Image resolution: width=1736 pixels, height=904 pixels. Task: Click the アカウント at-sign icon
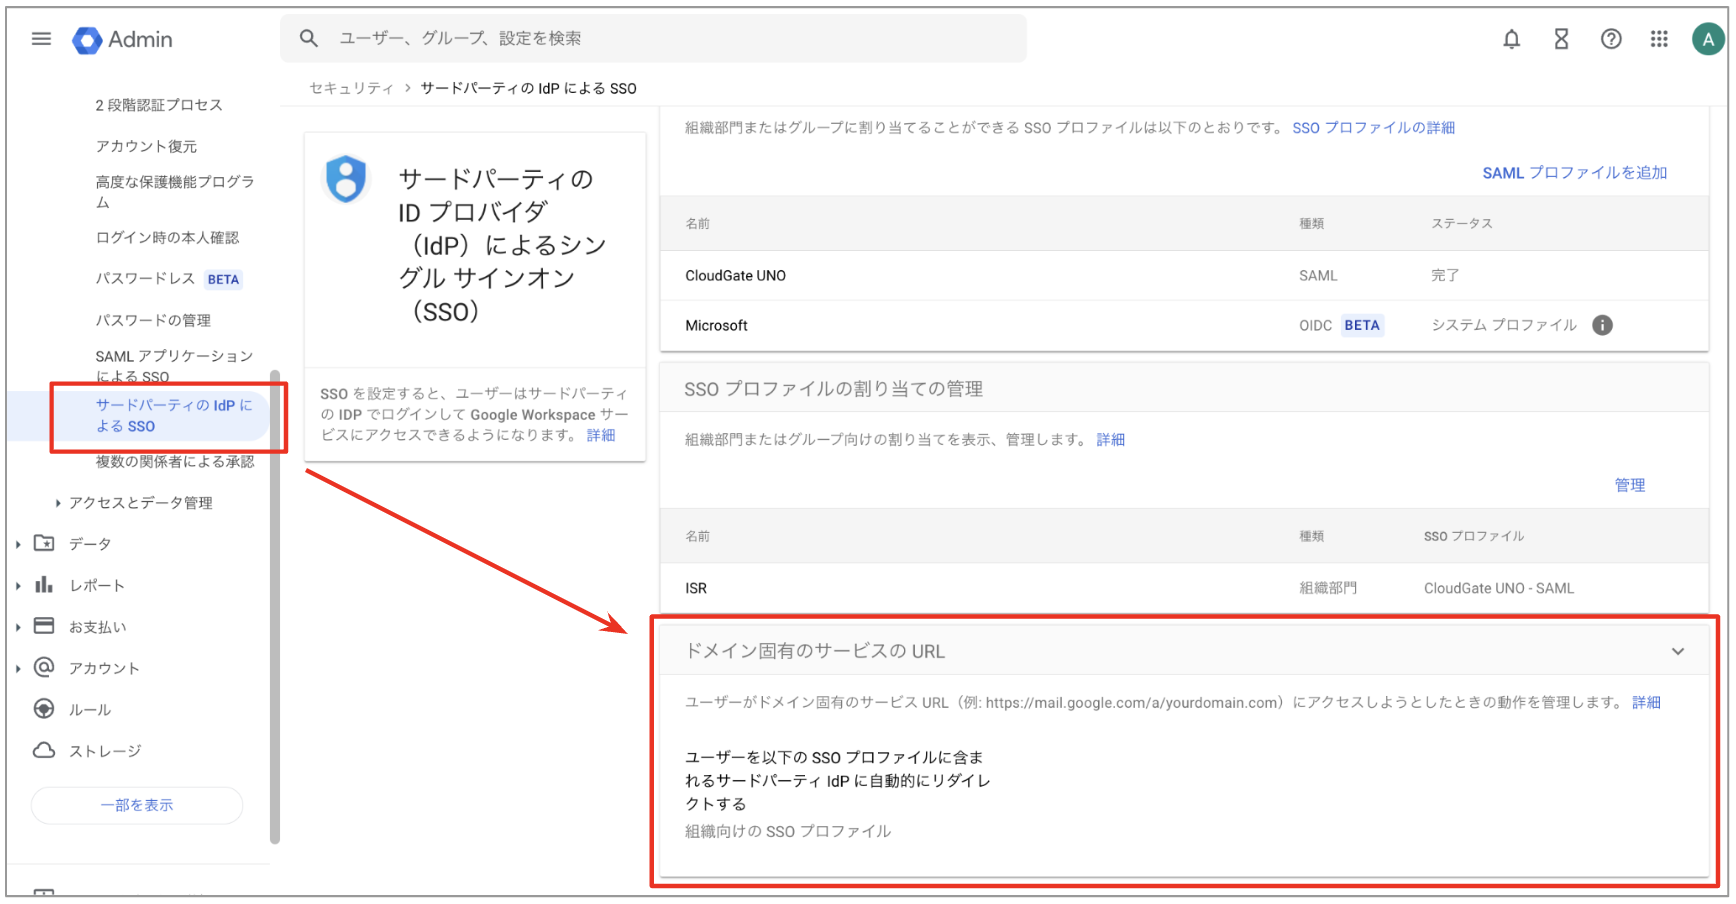tap(44, 667)
